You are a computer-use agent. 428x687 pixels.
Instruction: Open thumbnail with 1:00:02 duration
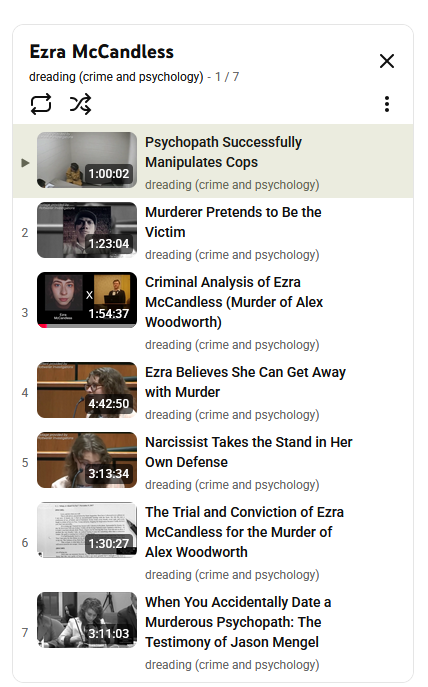click(x=87, y=160)
